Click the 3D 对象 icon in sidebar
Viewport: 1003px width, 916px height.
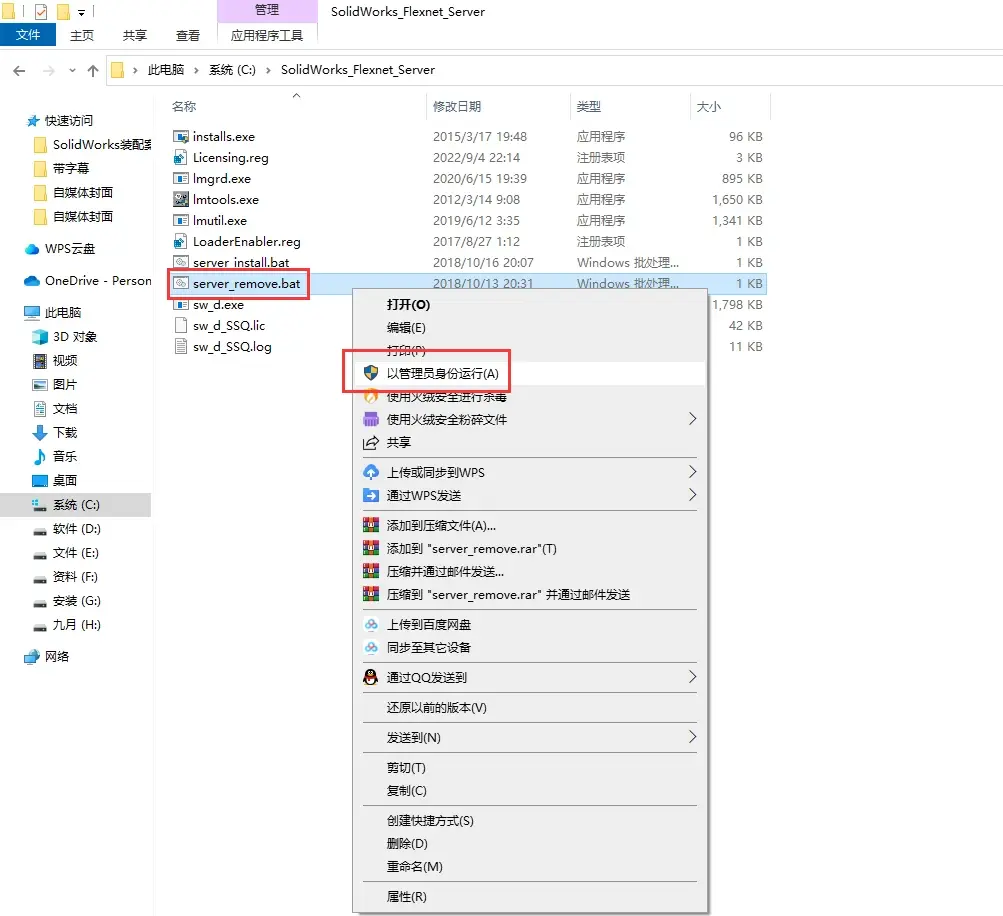(40, 336)
